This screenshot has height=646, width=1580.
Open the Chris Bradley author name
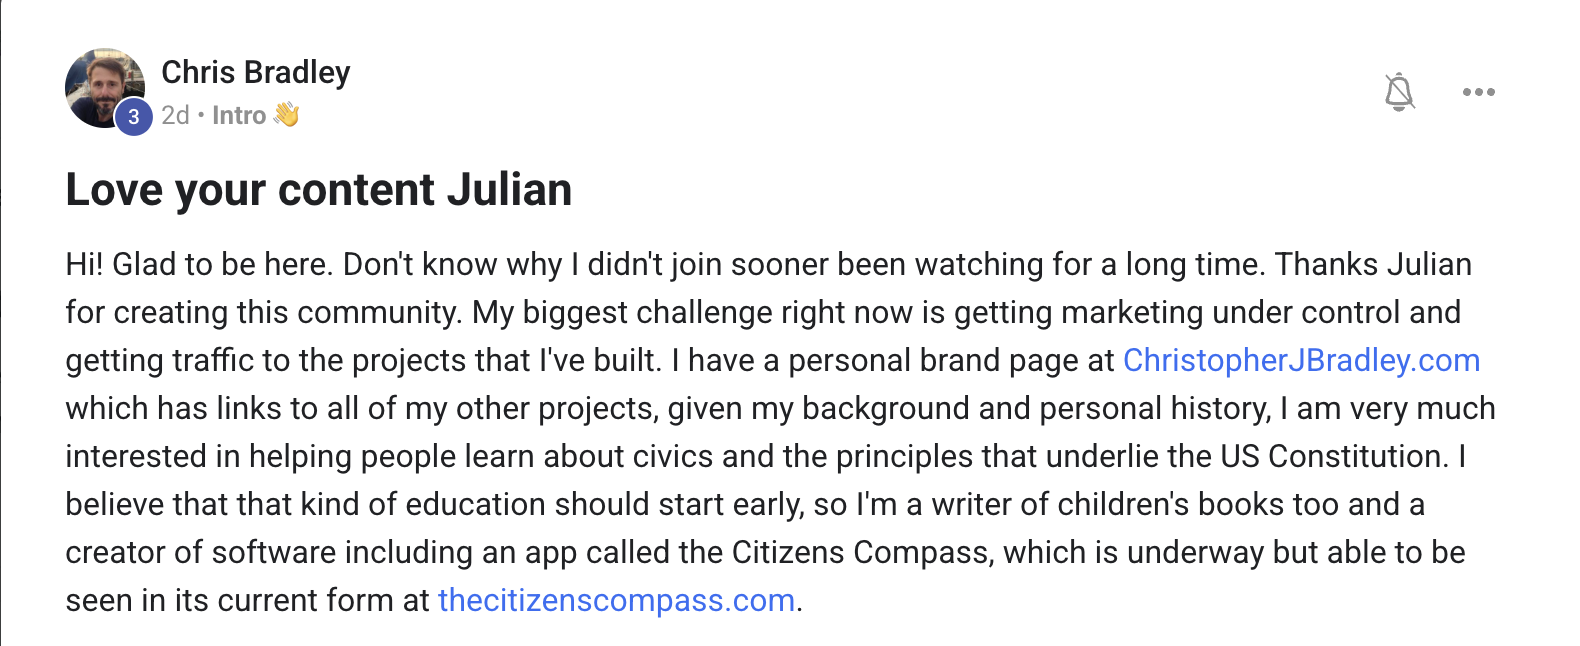click(x=256, y=72)
